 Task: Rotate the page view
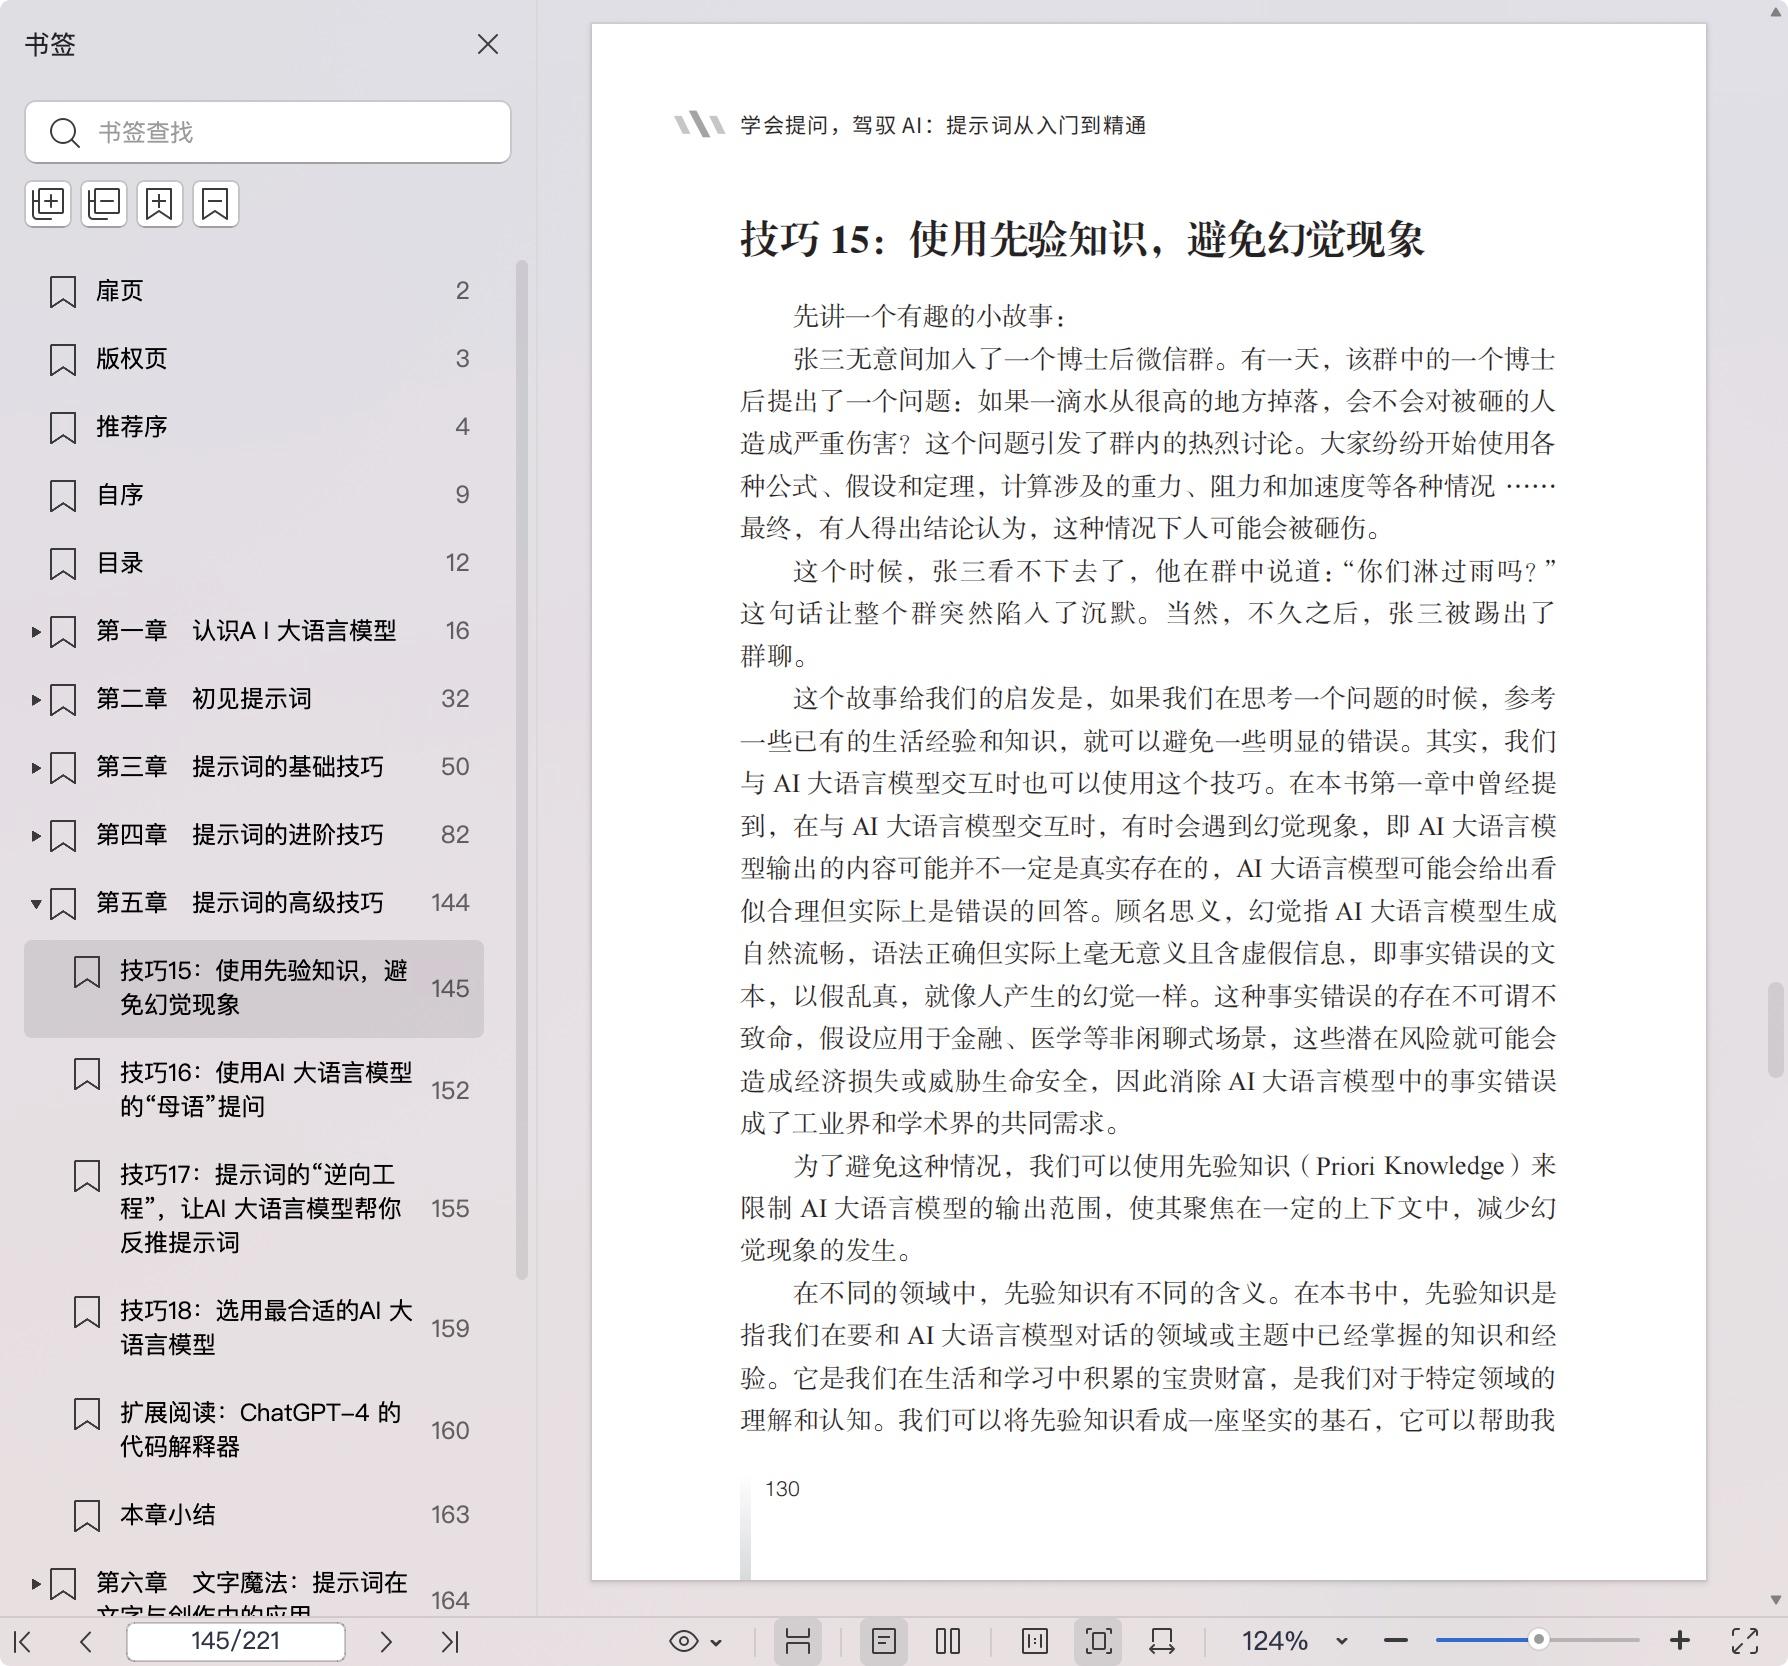pos(1162,1641)
